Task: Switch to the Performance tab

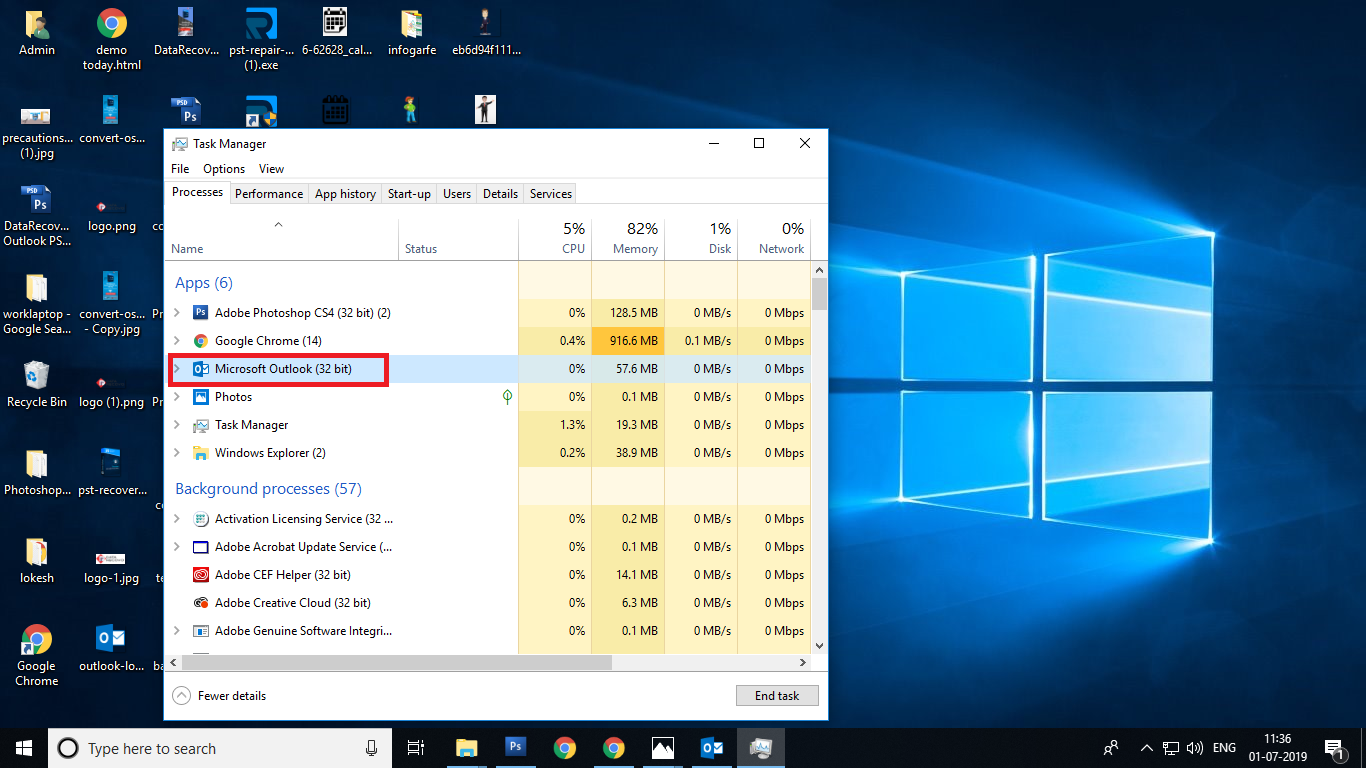Action: point(269,194)
